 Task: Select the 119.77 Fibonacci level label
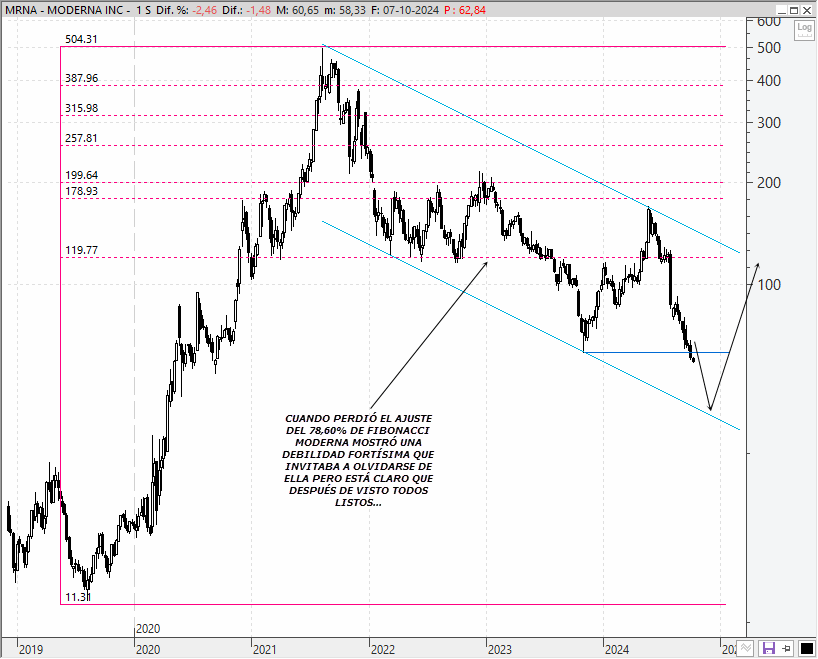coord(81,250)
